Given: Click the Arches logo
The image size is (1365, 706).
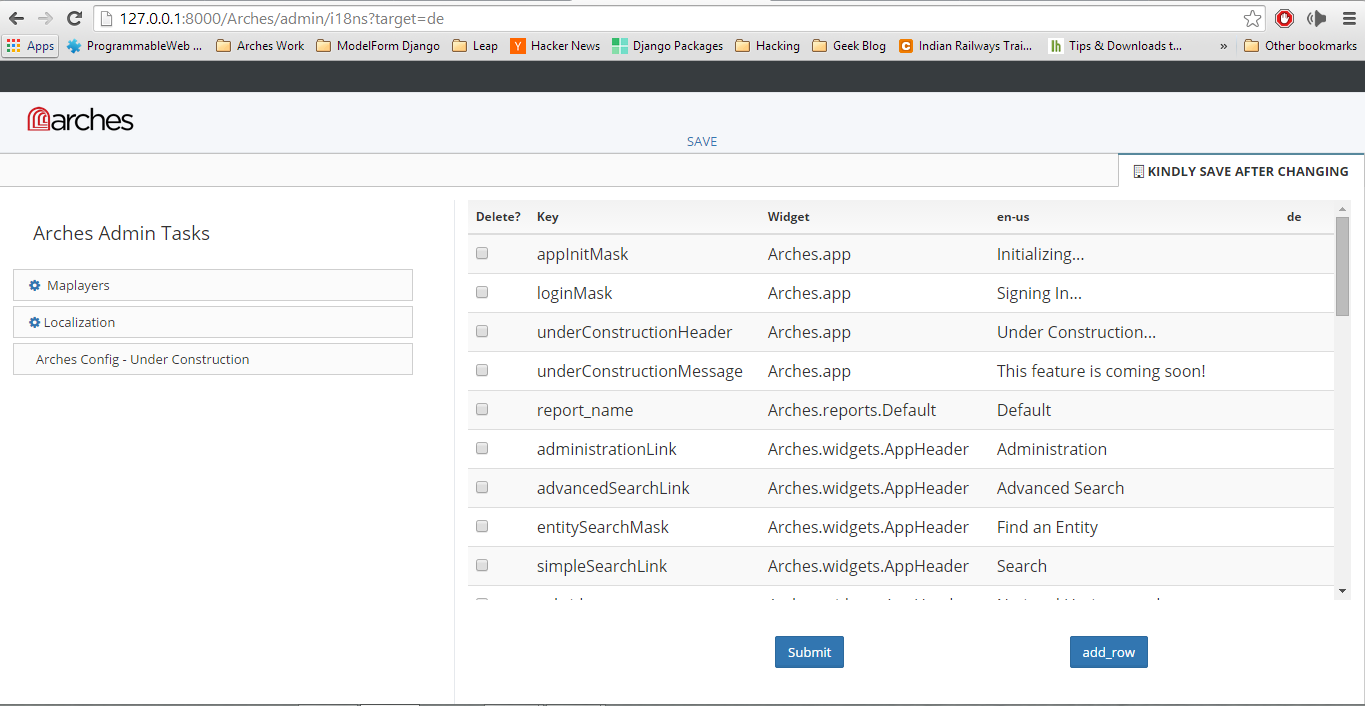Looking at the screenshot, I should pos(81,120).
